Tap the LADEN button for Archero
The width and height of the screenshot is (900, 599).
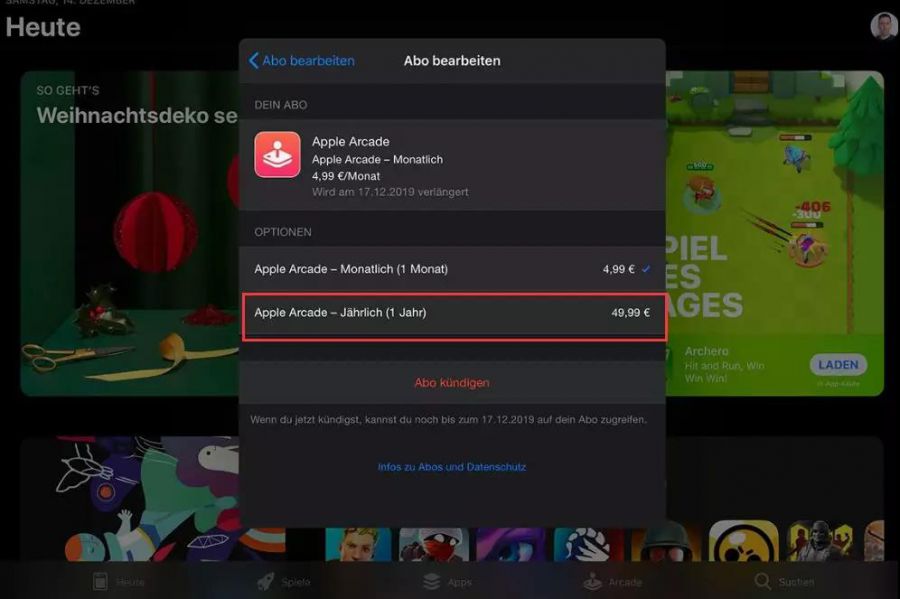(838, 365)
